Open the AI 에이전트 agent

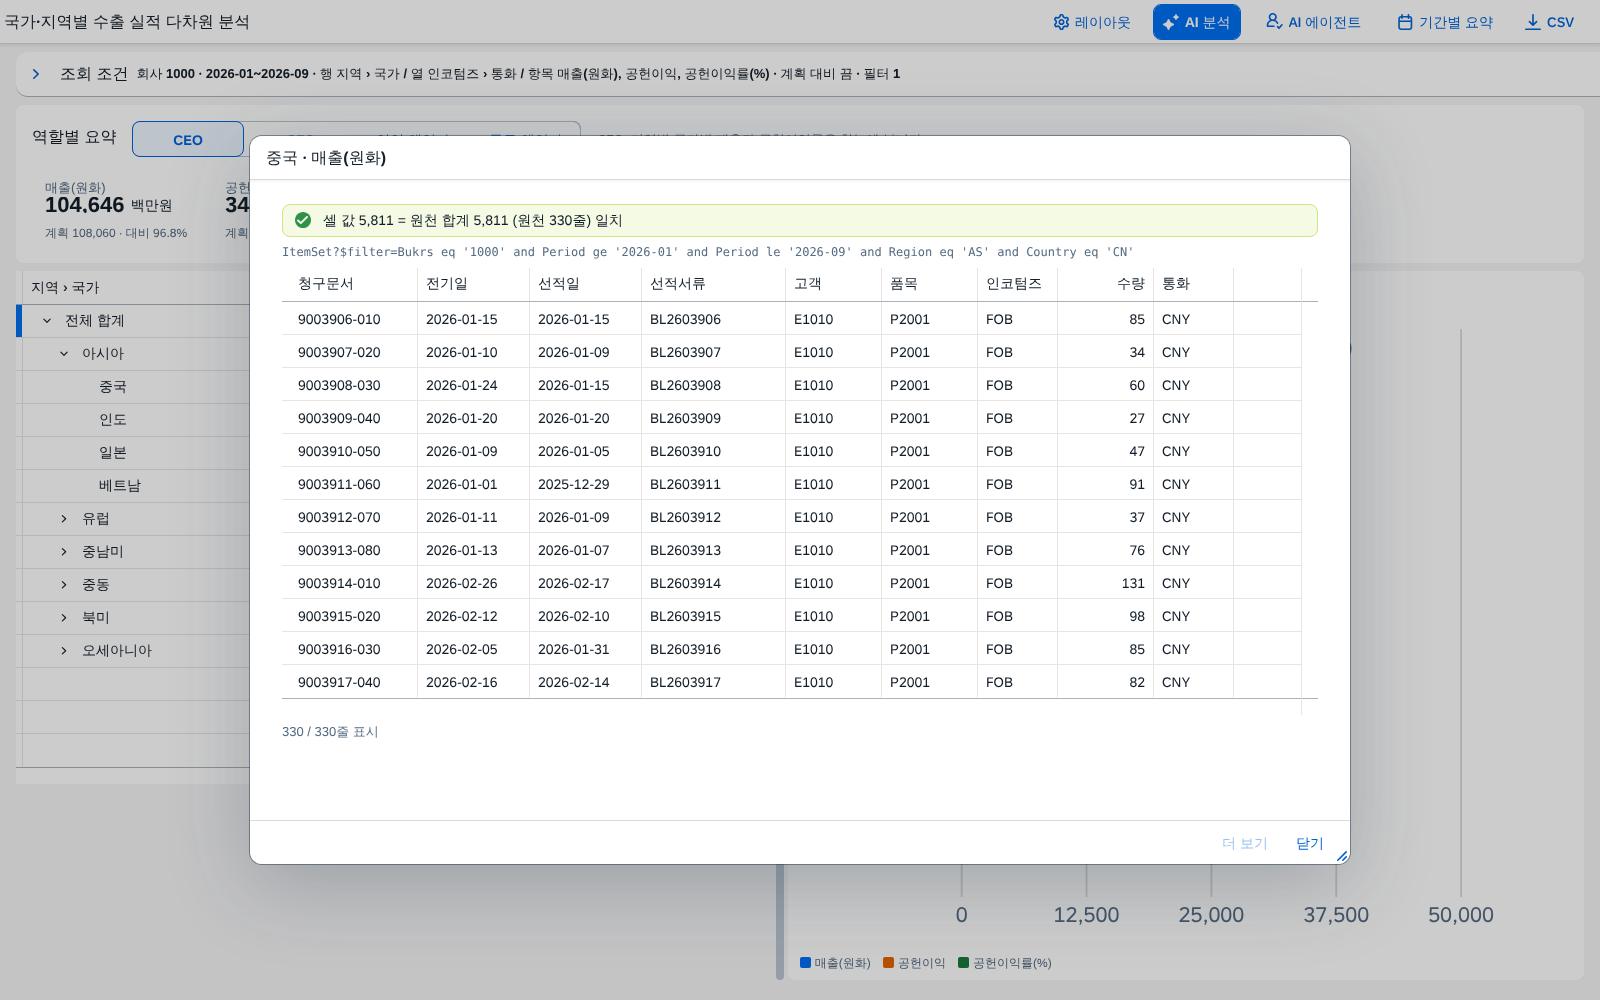coord(1313,22)
